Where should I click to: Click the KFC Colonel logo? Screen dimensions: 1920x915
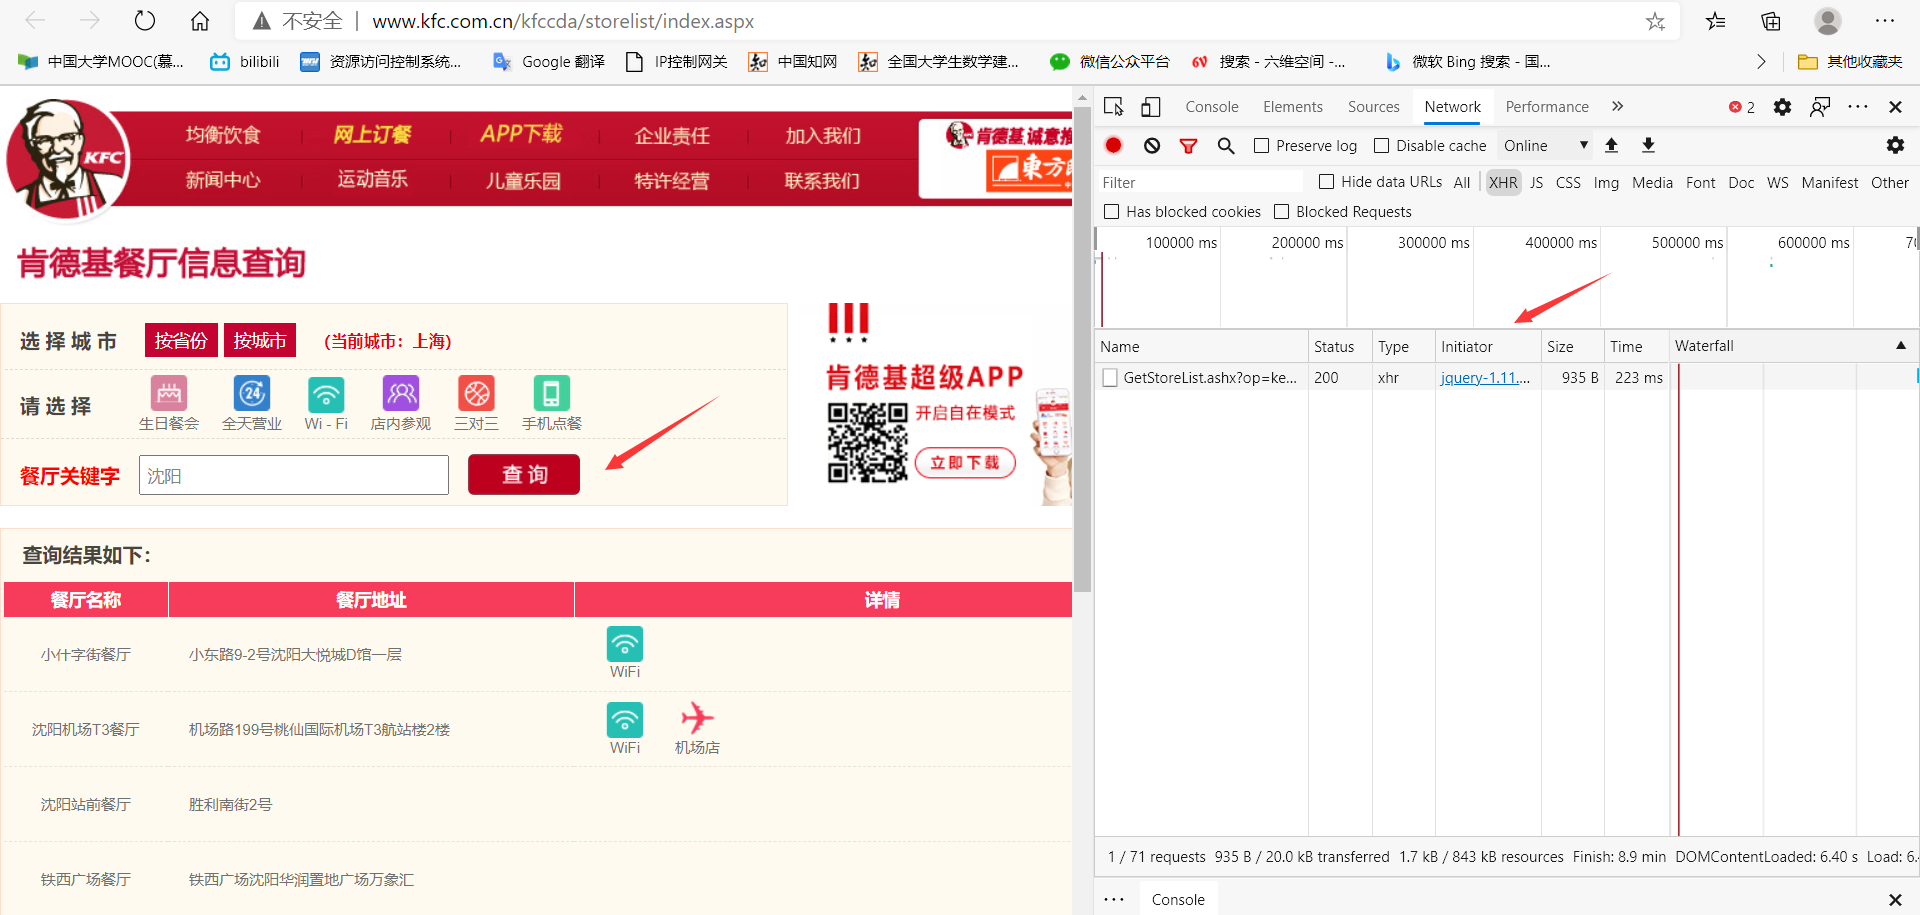[x=68, y=158]
